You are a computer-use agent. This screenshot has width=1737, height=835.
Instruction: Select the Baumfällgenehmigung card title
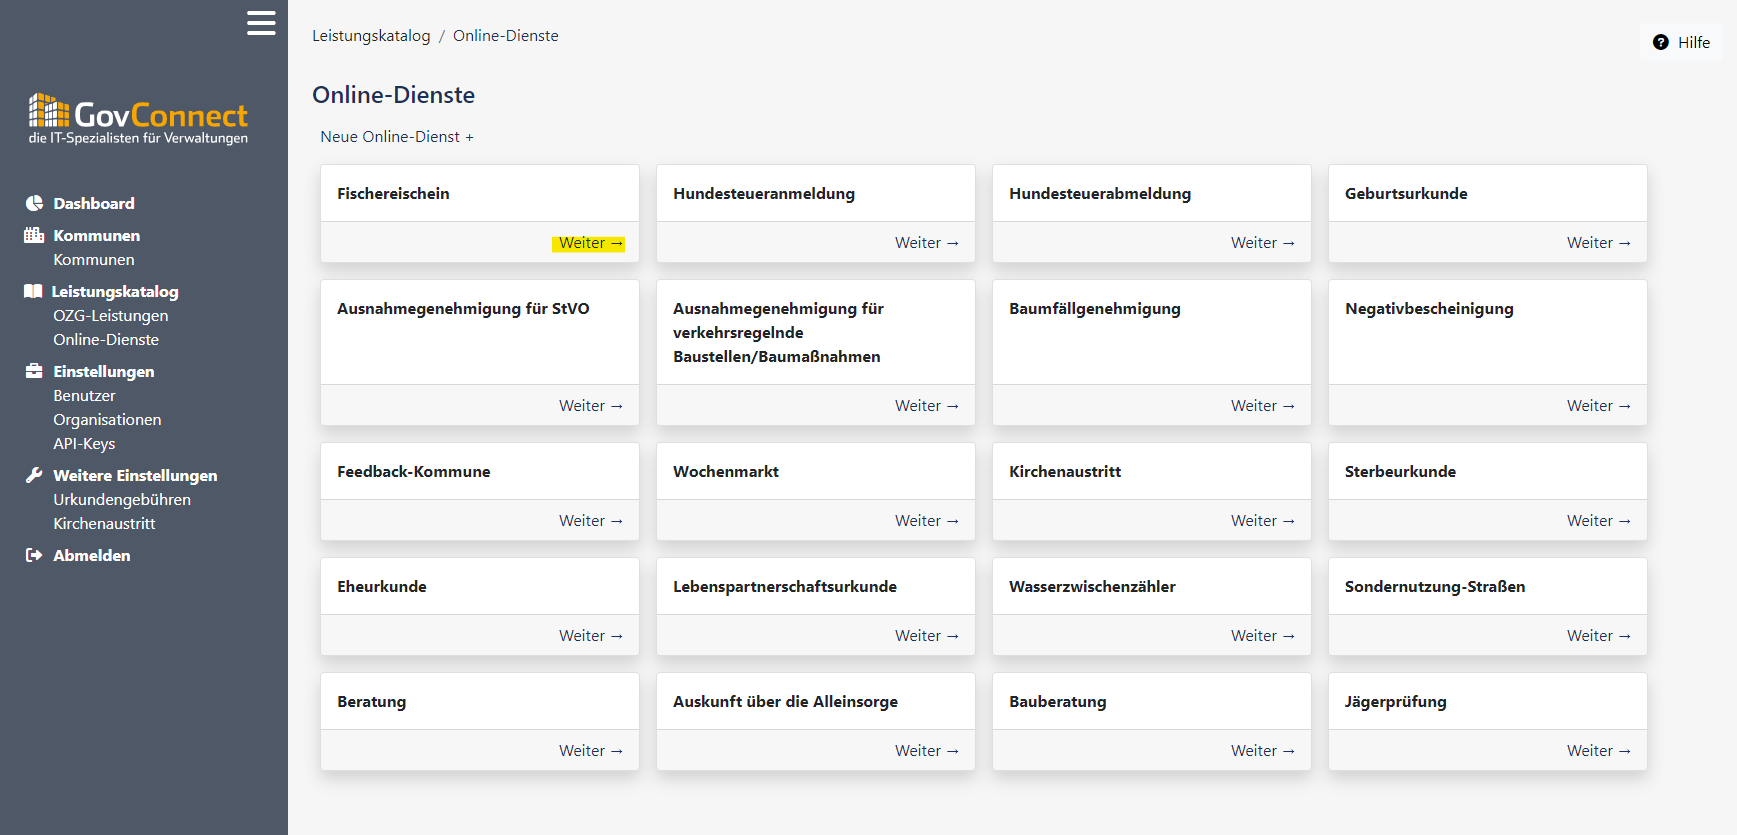(1095, 309)
